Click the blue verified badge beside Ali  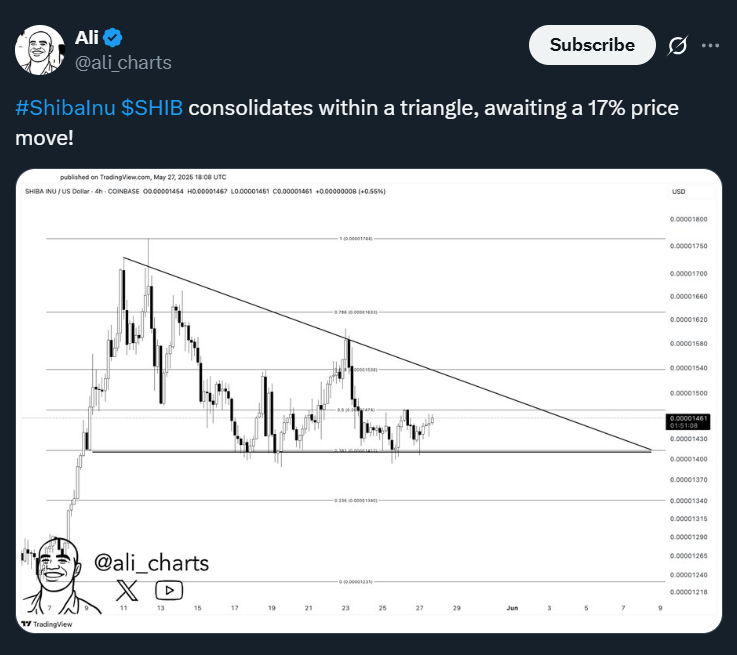(x=114, y=38)
